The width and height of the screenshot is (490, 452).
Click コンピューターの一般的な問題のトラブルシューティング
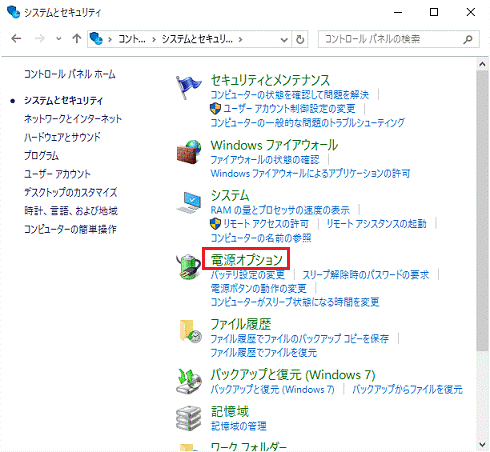coord(308,123)
